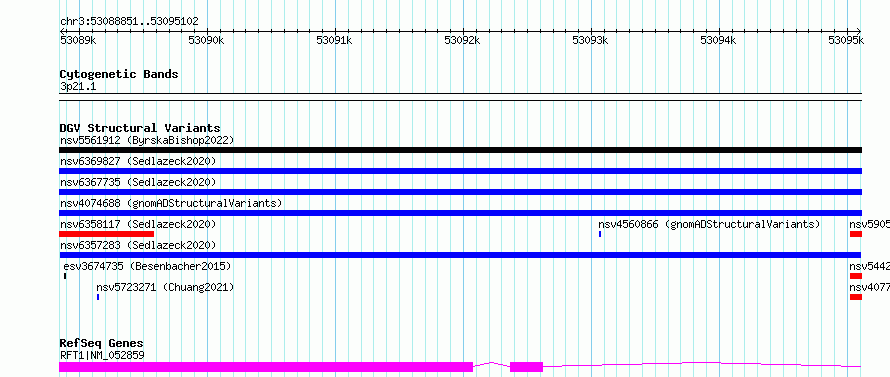Click the red bar under the nsv4077 label
The height and width of the screenshot is (377, 890).
click(x=856, y=297)
